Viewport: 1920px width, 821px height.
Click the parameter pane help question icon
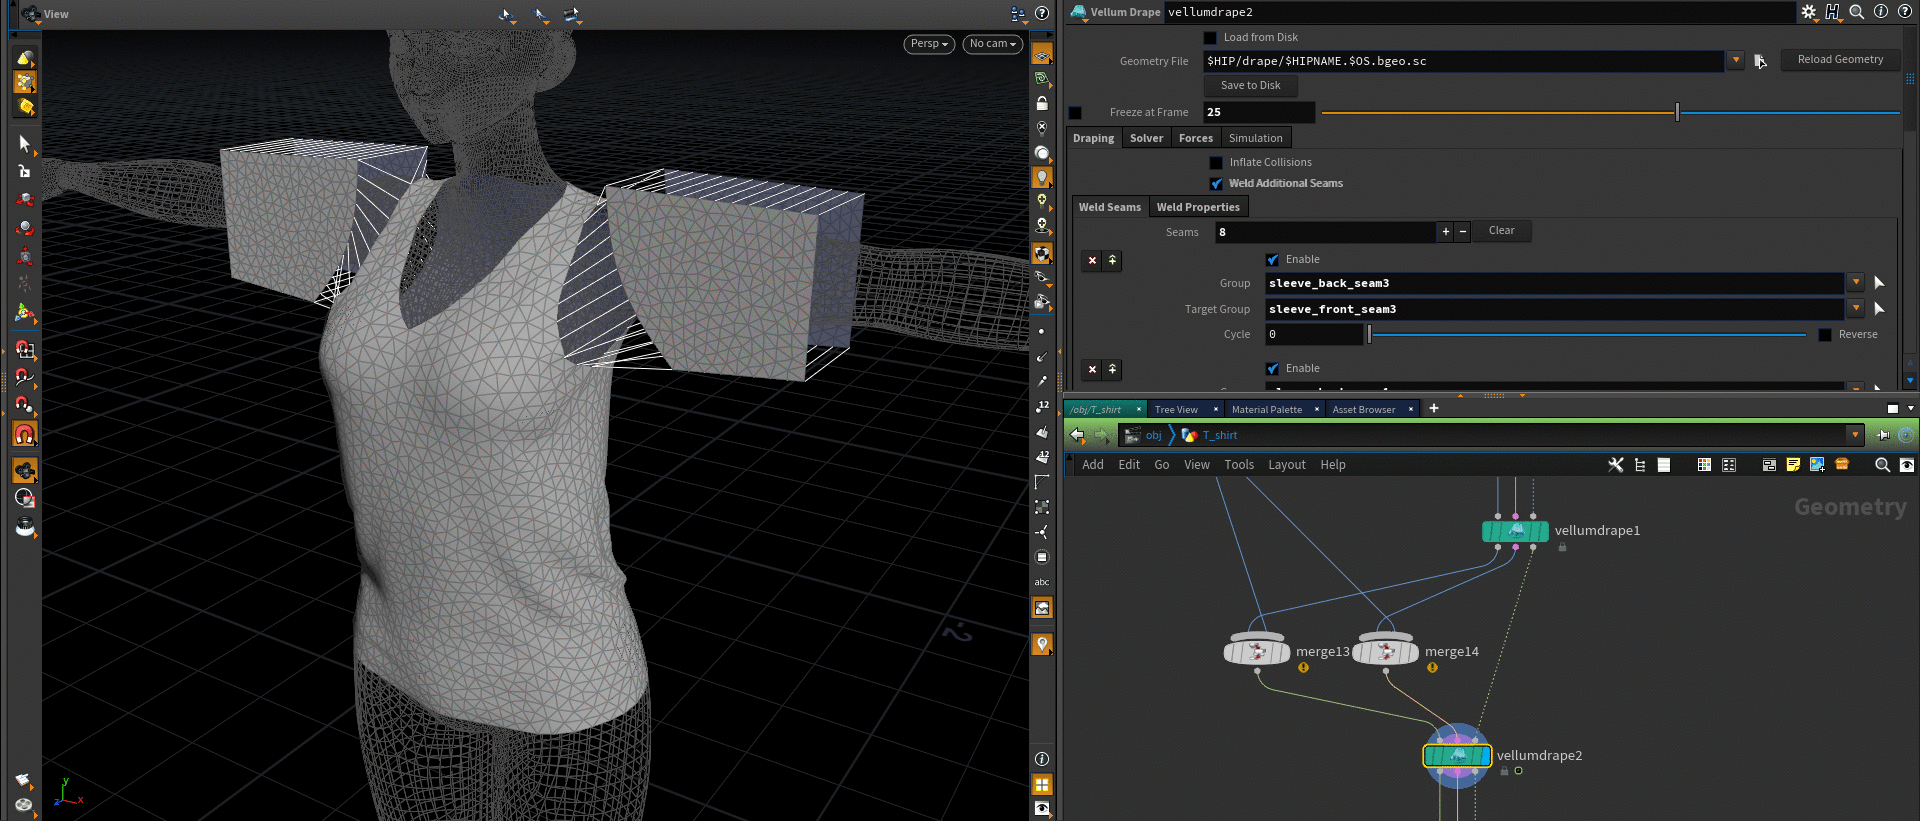coord(1904,12)
